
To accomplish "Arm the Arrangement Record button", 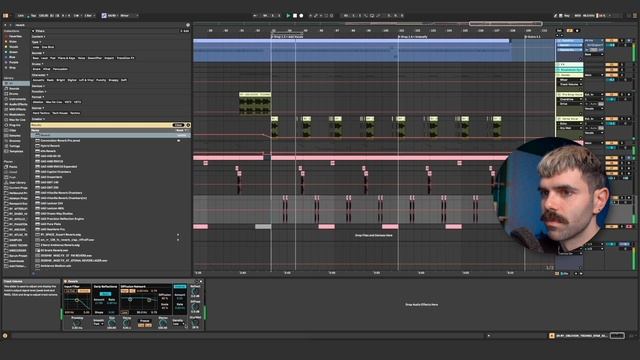I will tap(301, 16).
